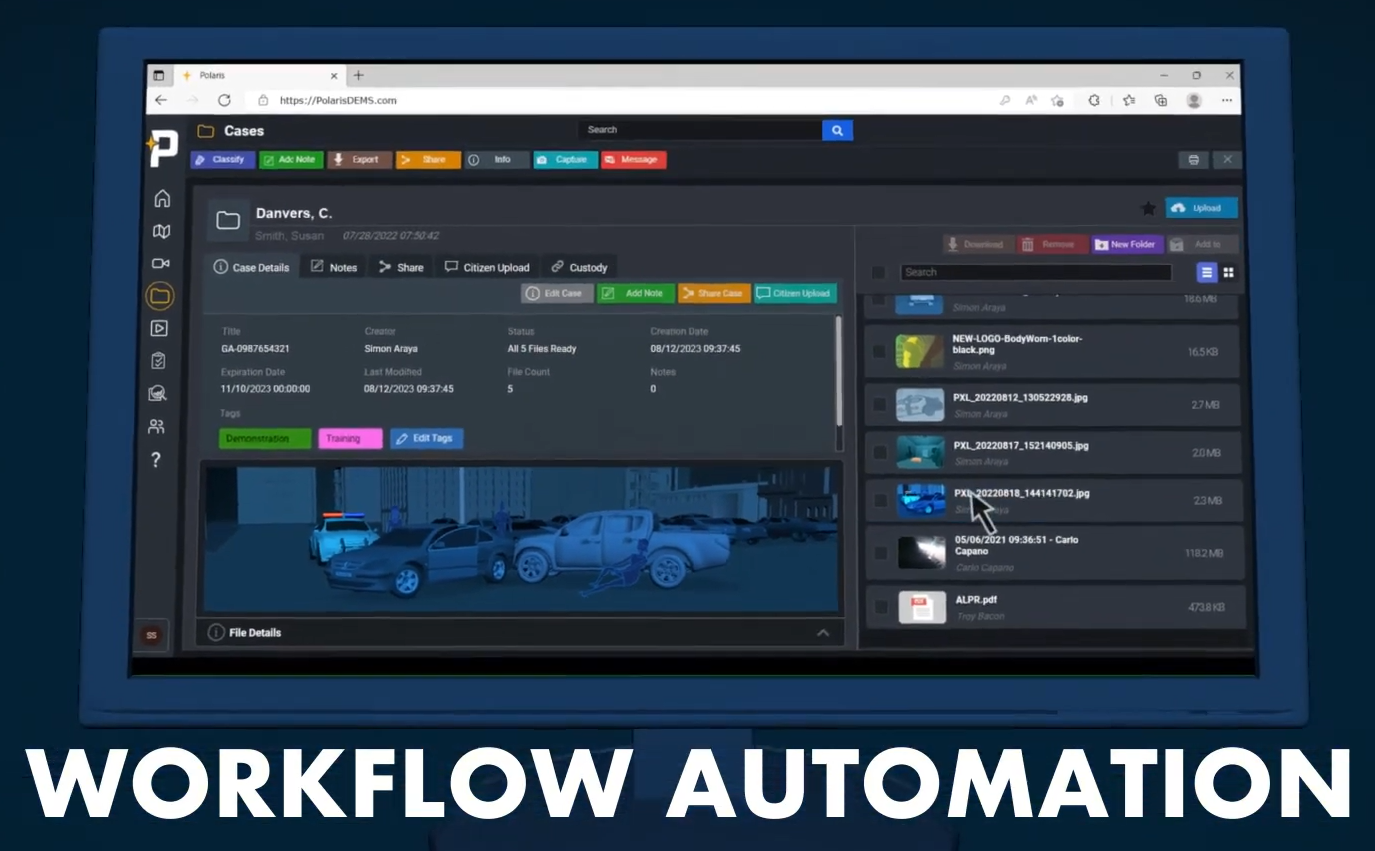Open browser favorites list icon
Screen dimensions: 1375x851
click(1129, 100)
